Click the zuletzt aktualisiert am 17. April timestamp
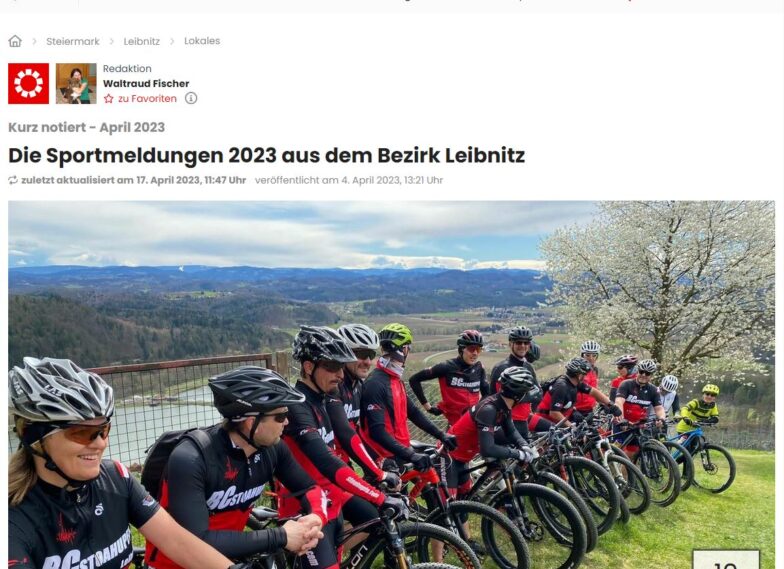Viewport: 784px width, 569px height. coord(134,180)
